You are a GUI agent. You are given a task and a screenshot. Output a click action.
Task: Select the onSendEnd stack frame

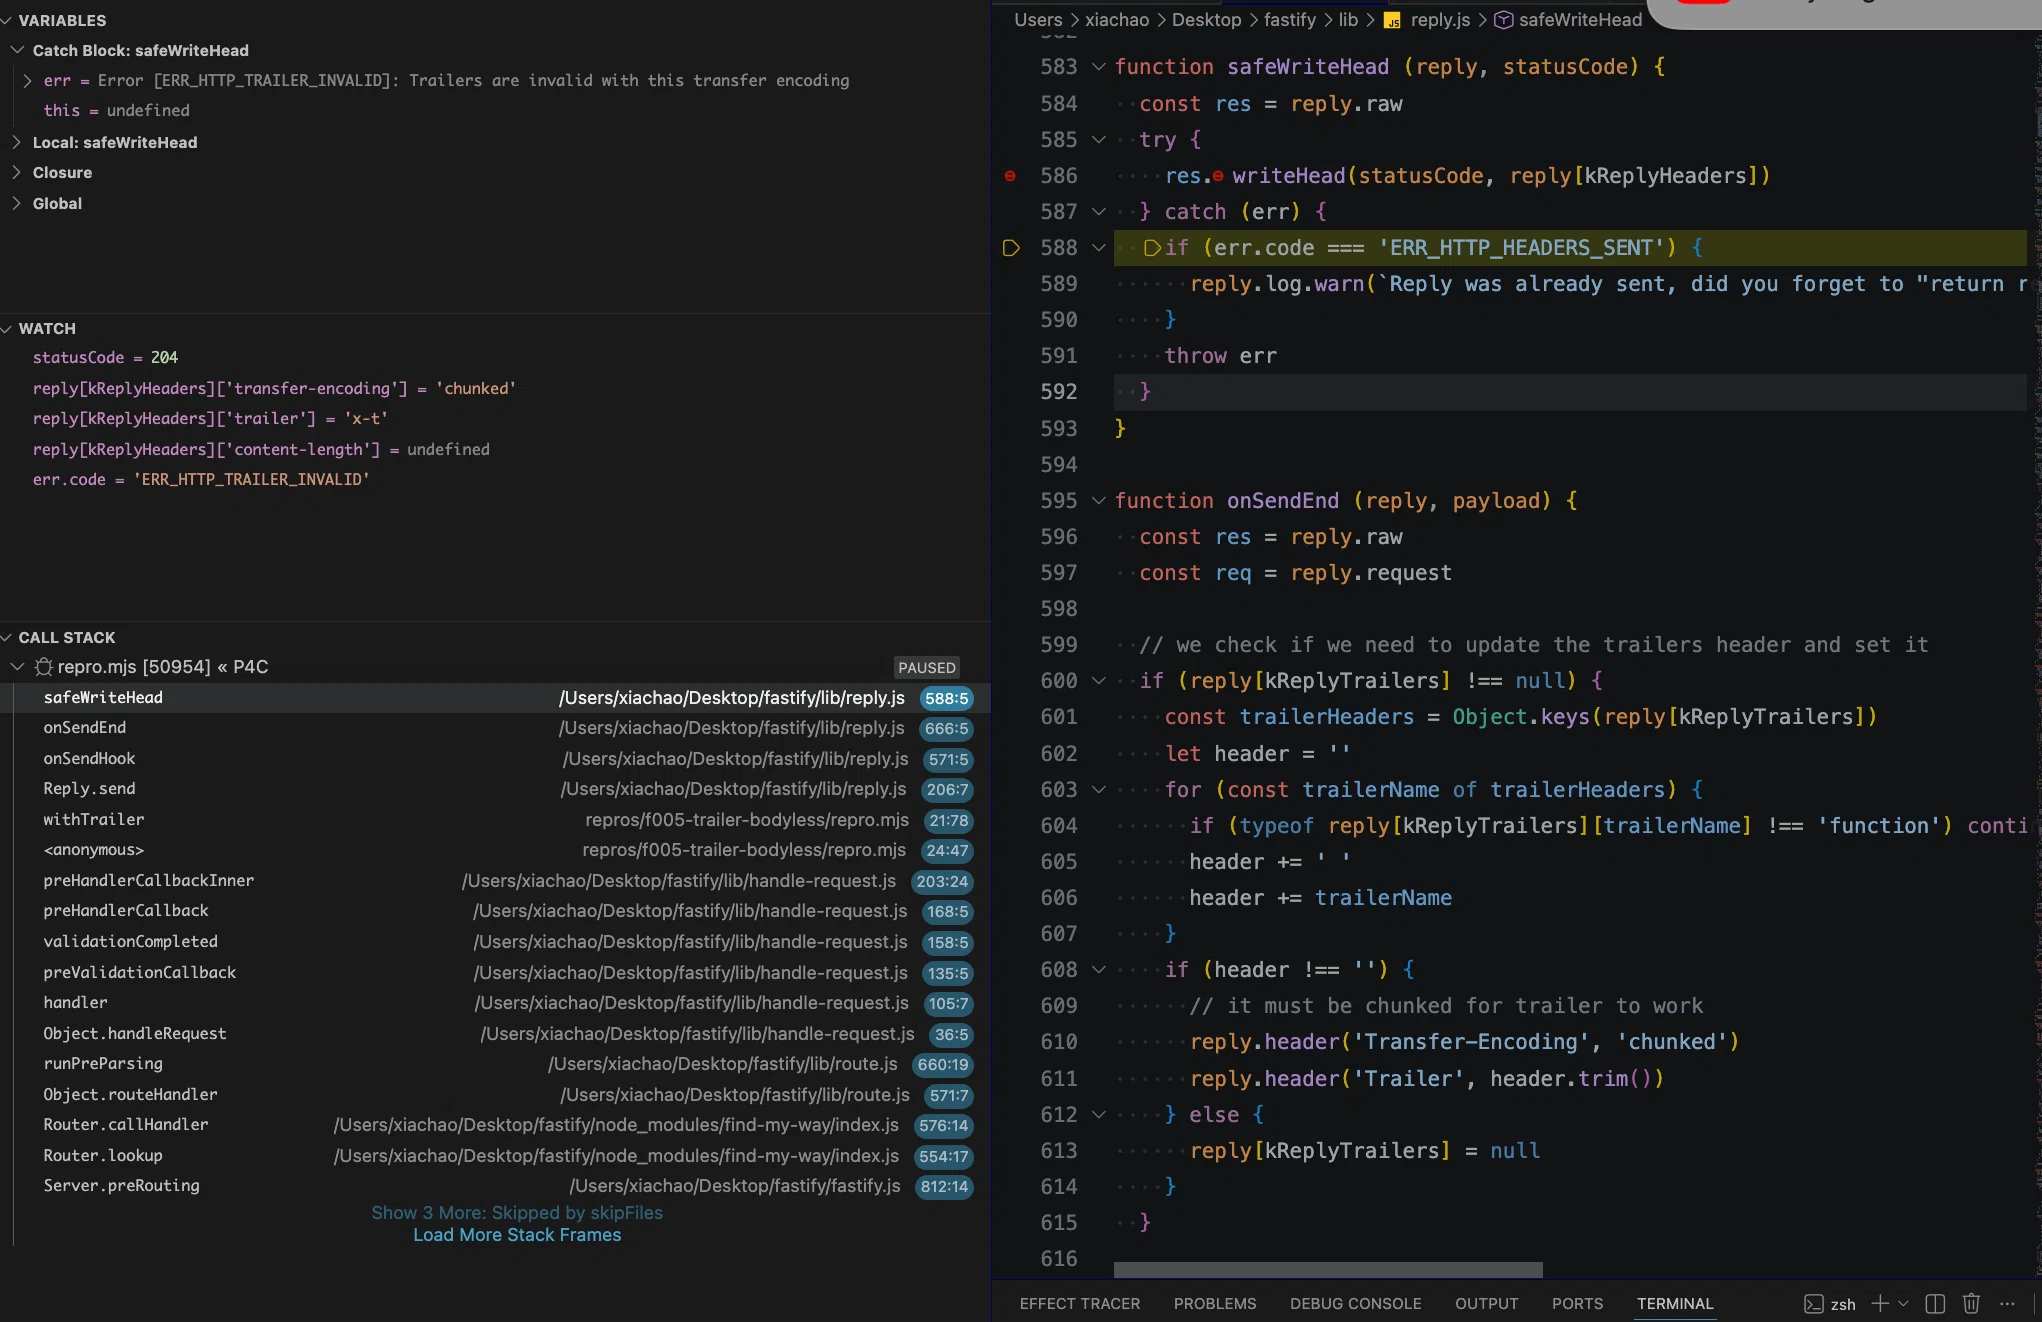(495, 728)
